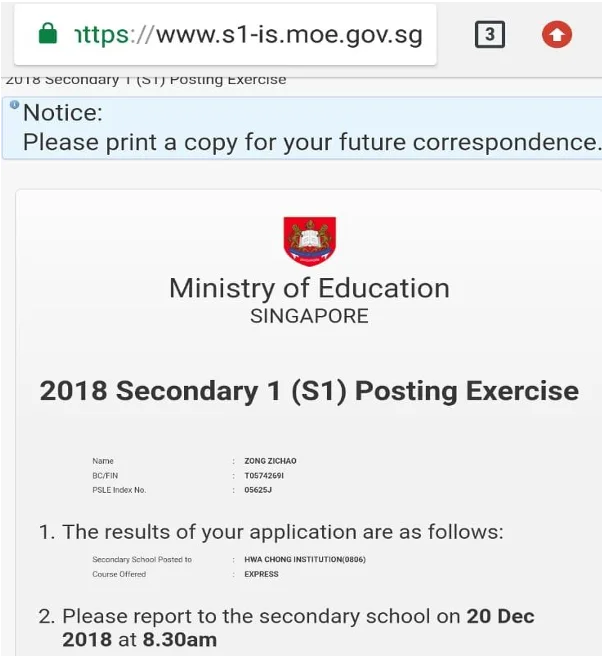The height and width of the screenshot is (656, 602).
Task: Click the '20 Dec 2018' report date
Action: point(500,616)
